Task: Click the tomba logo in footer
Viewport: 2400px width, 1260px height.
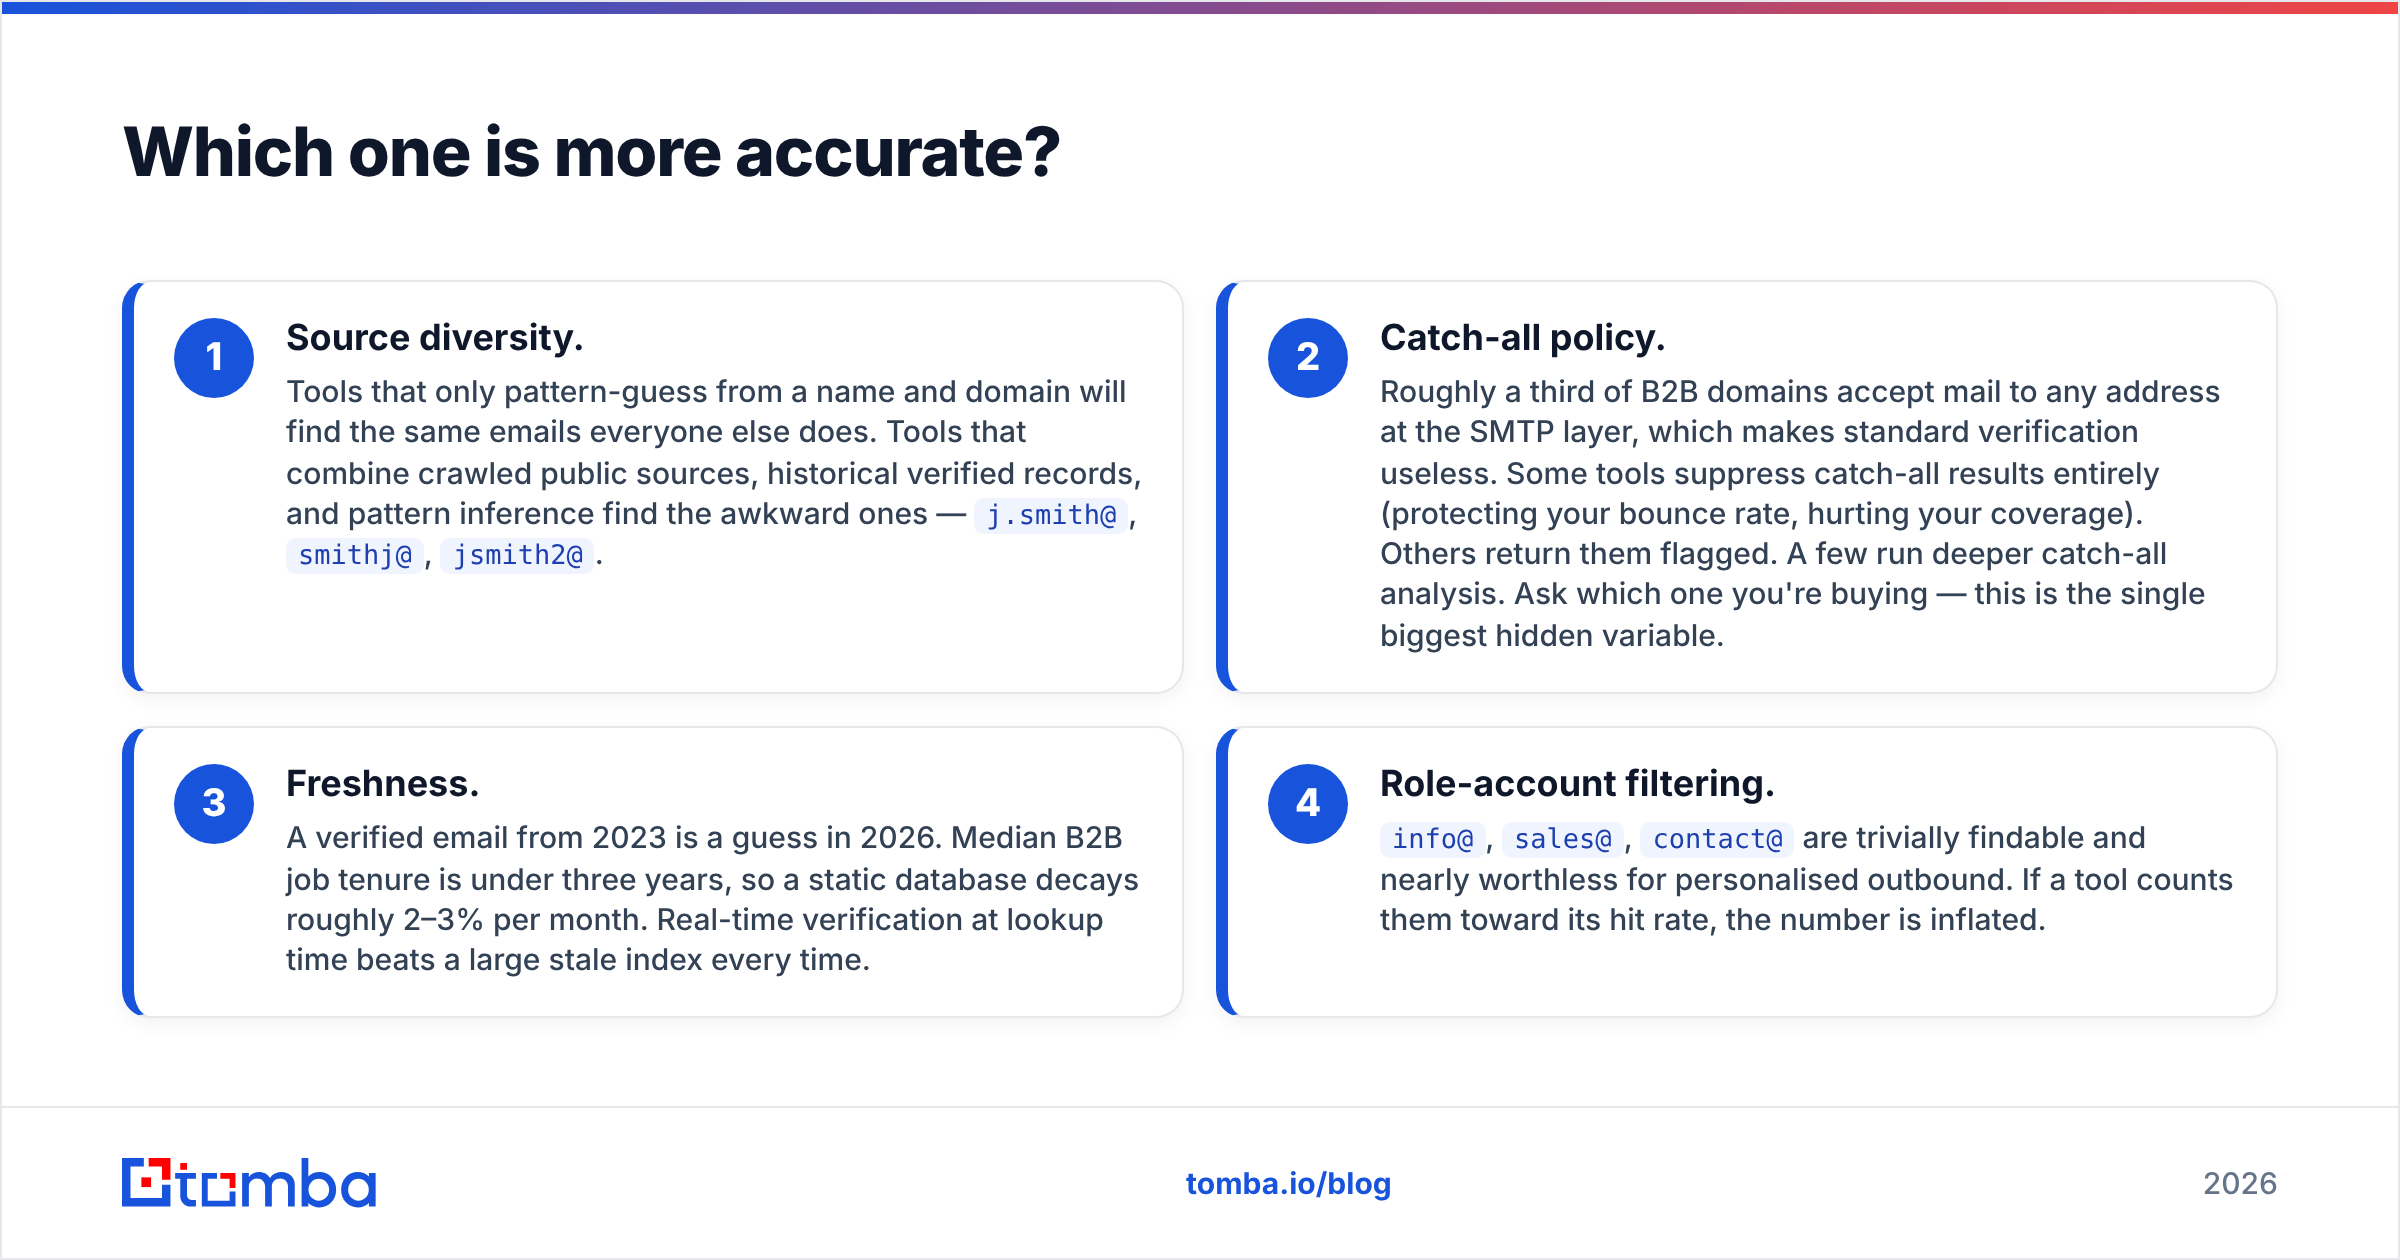Action: (x=249, y=1183)
